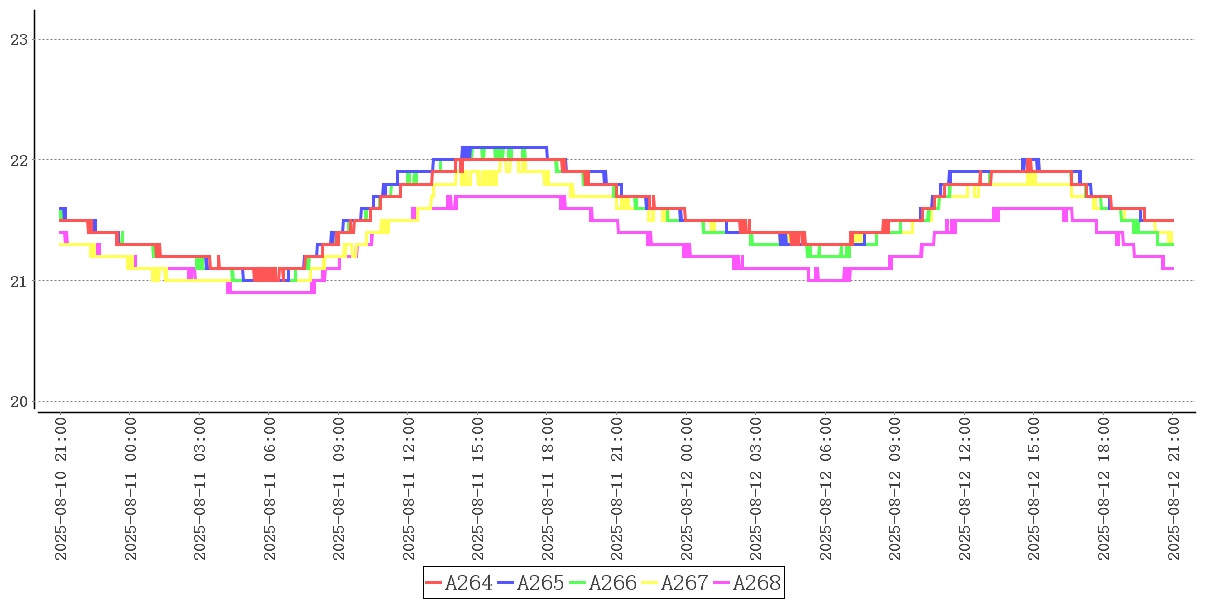1207x600 pixels.
Task: Click the y-axis value 20 label
Action: click(18, 402)
